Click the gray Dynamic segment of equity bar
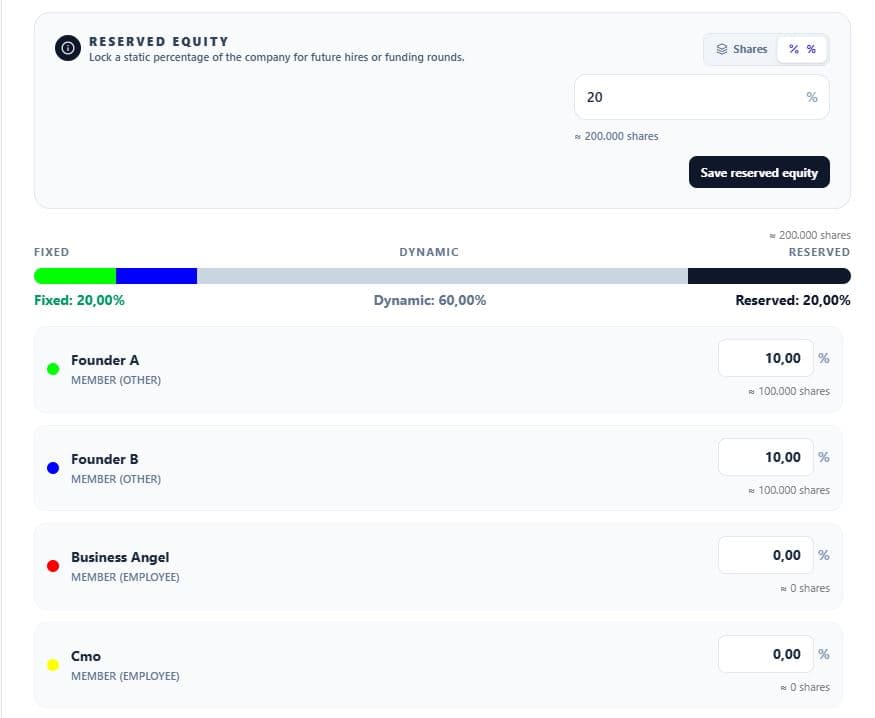875x718 pixels. pos(442,276)
